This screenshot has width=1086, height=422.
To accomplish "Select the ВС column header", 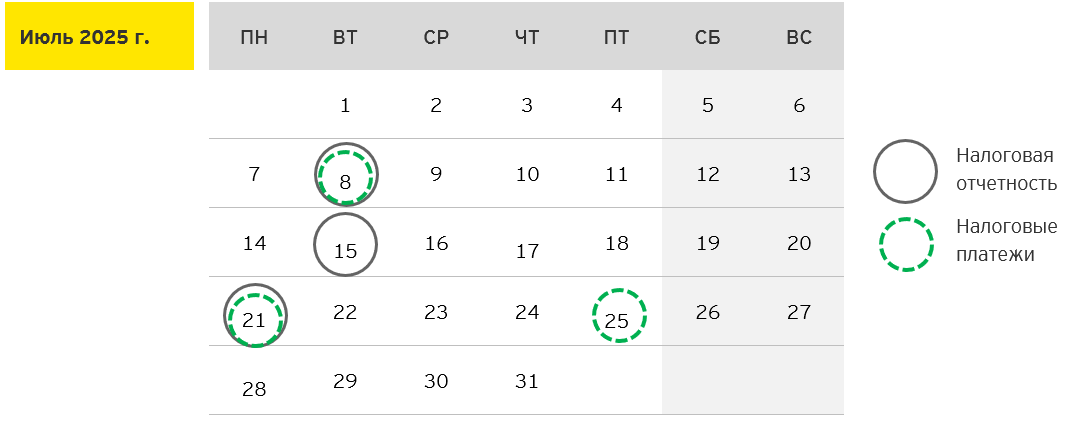I will click(x=799, y=38).
